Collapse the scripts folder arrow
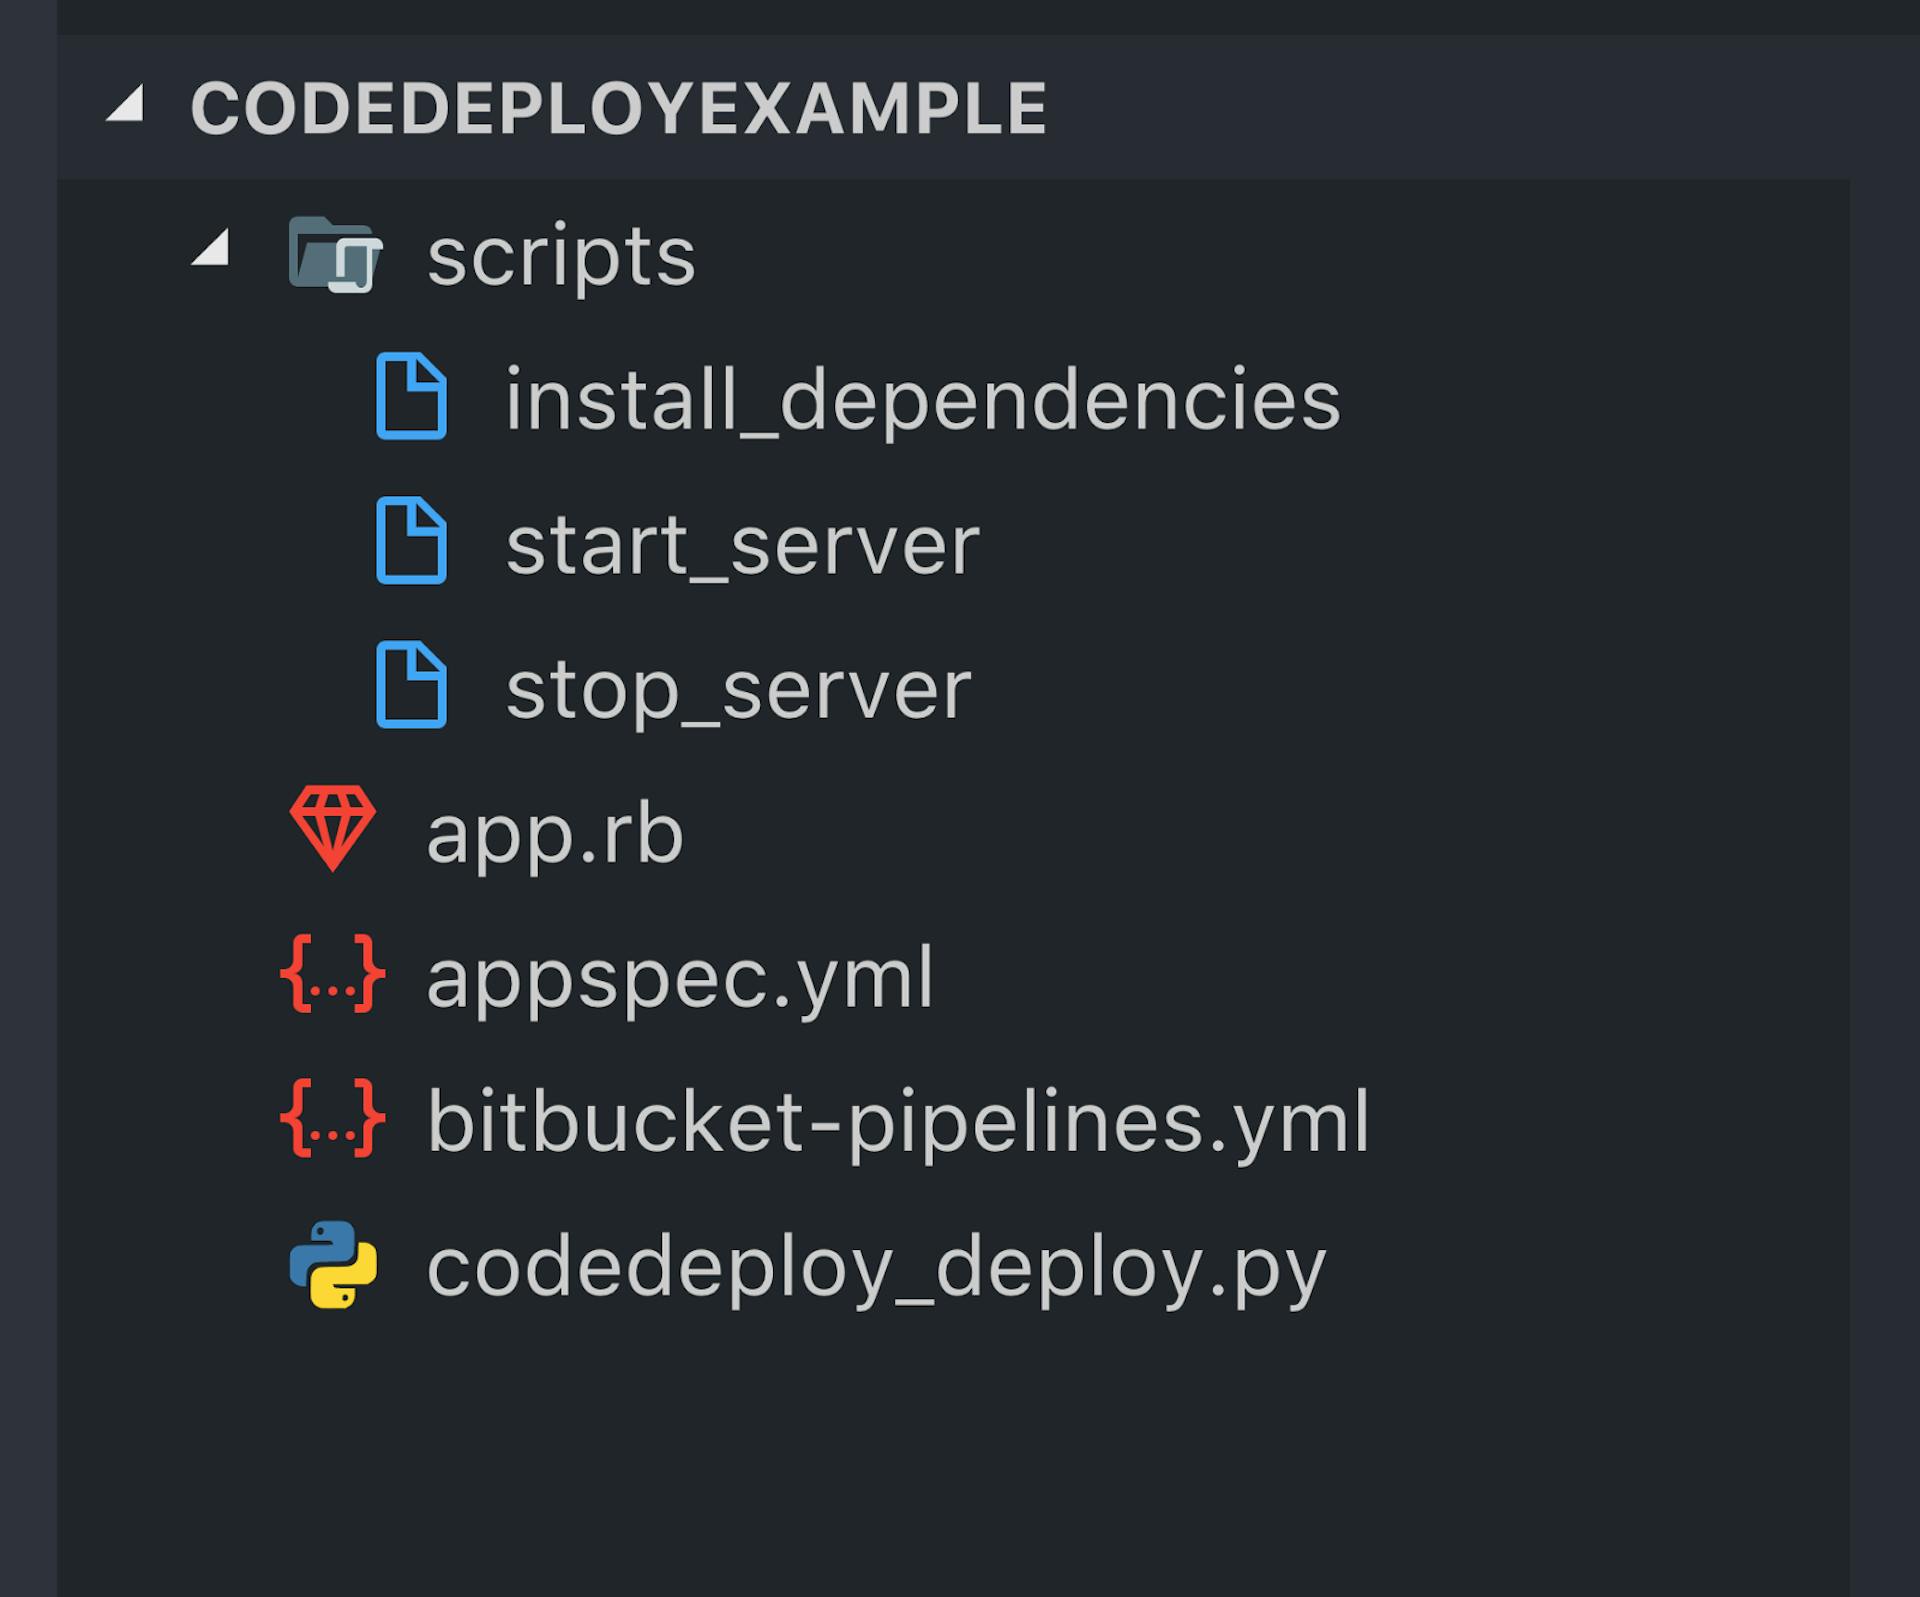The image size is (1920, 1597). pyautogui.click(x=211, y=249)
